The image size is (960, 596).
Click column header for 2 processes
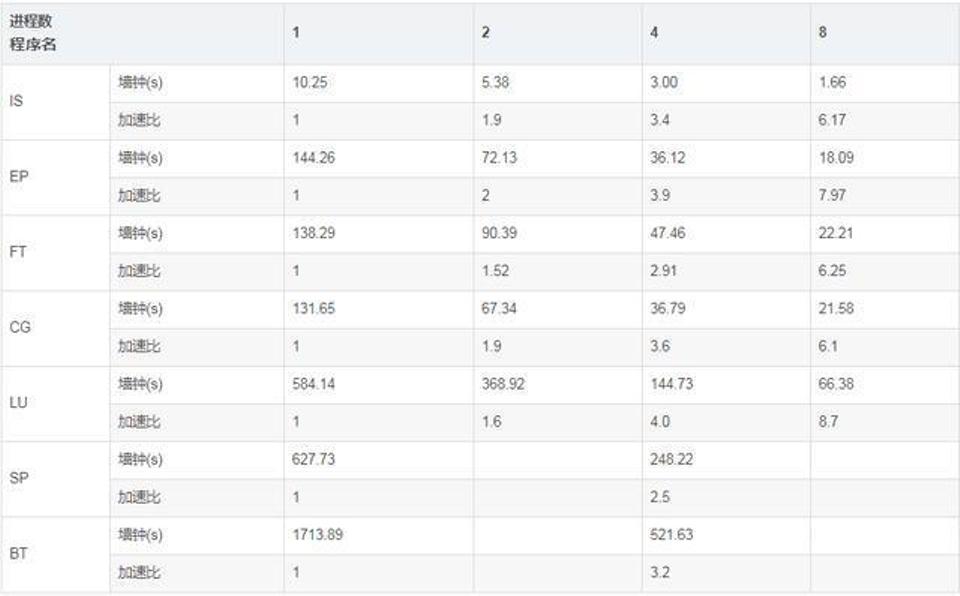(558, 33)
